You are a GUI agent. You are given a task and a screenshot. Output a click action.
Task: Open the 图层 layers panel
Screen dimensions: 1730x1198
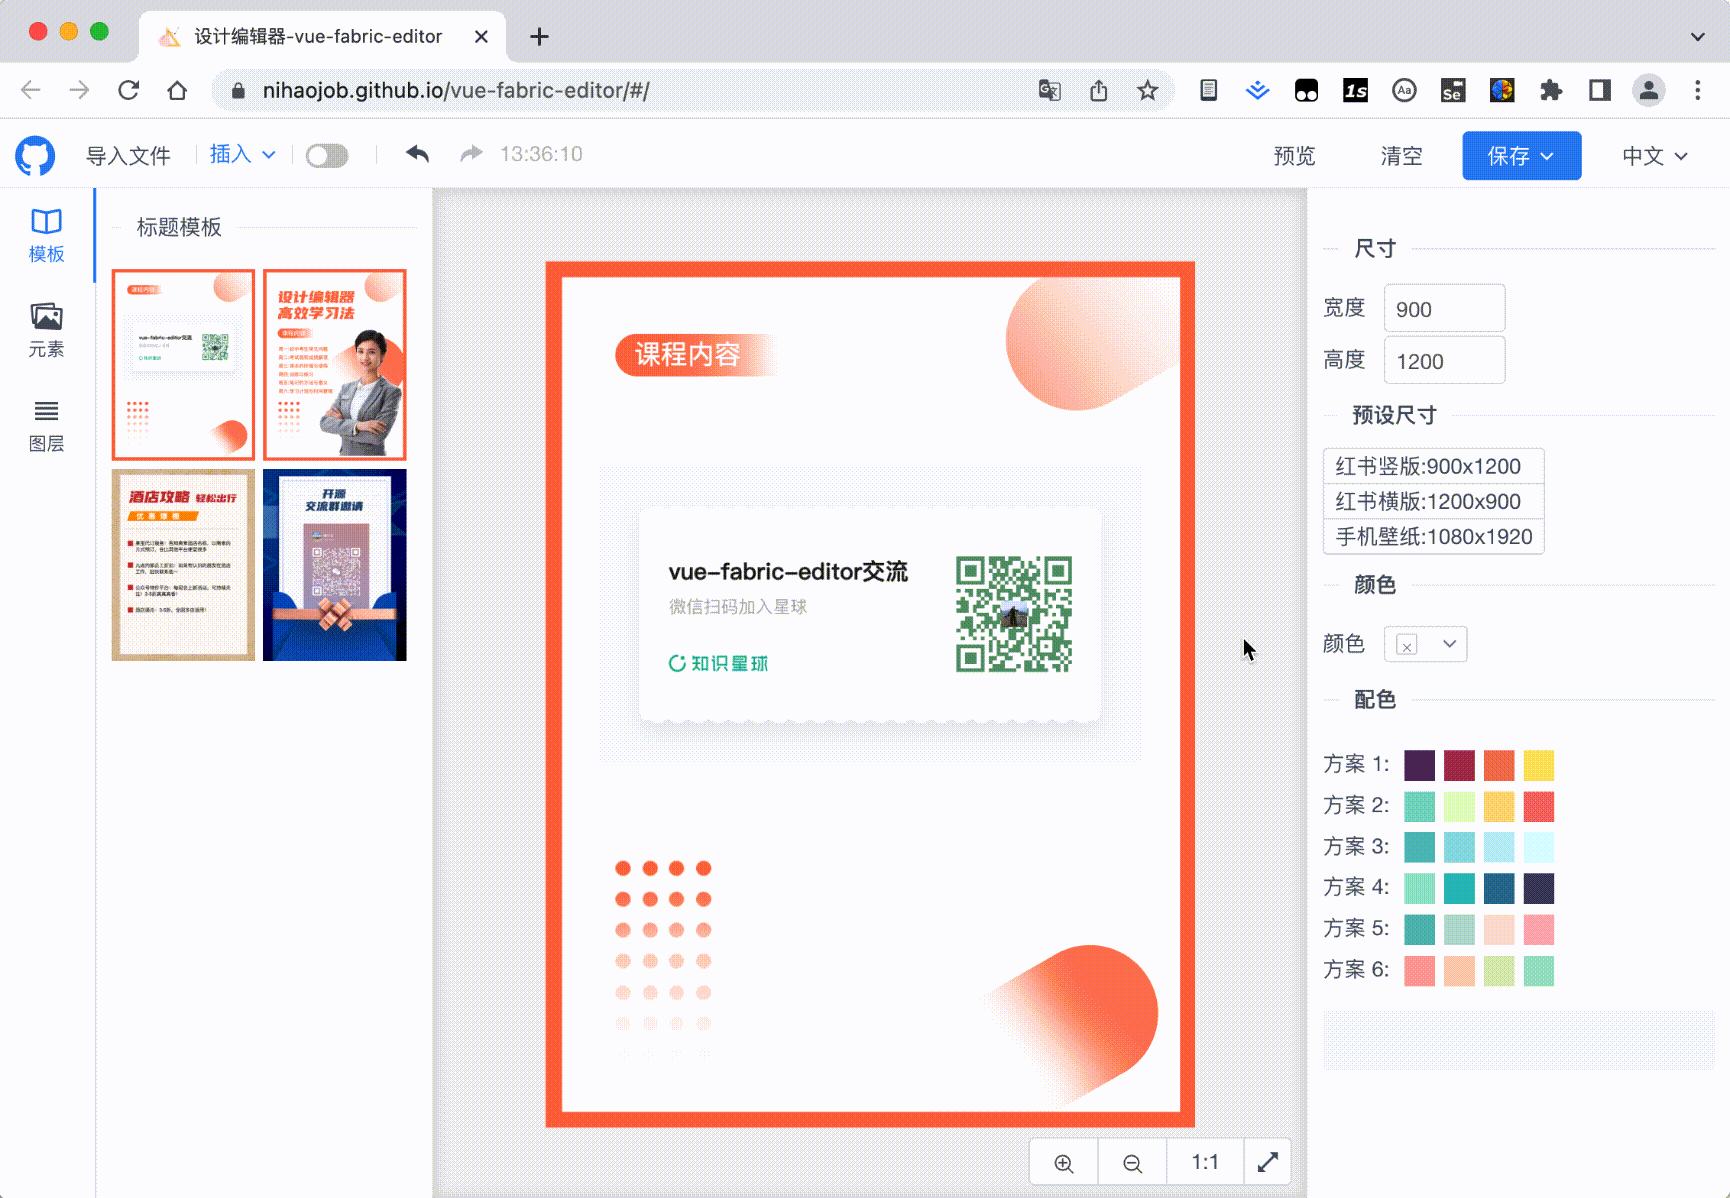(x=46, y=426)
